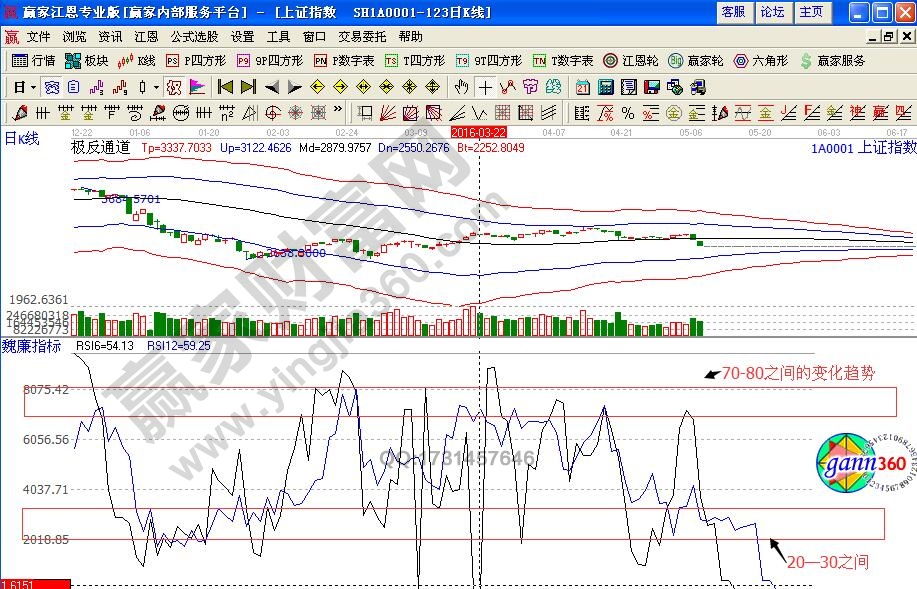Click the 2016-03-22 date marker
917x589 pixels.
pyautogui.click(x=479, y=131)
